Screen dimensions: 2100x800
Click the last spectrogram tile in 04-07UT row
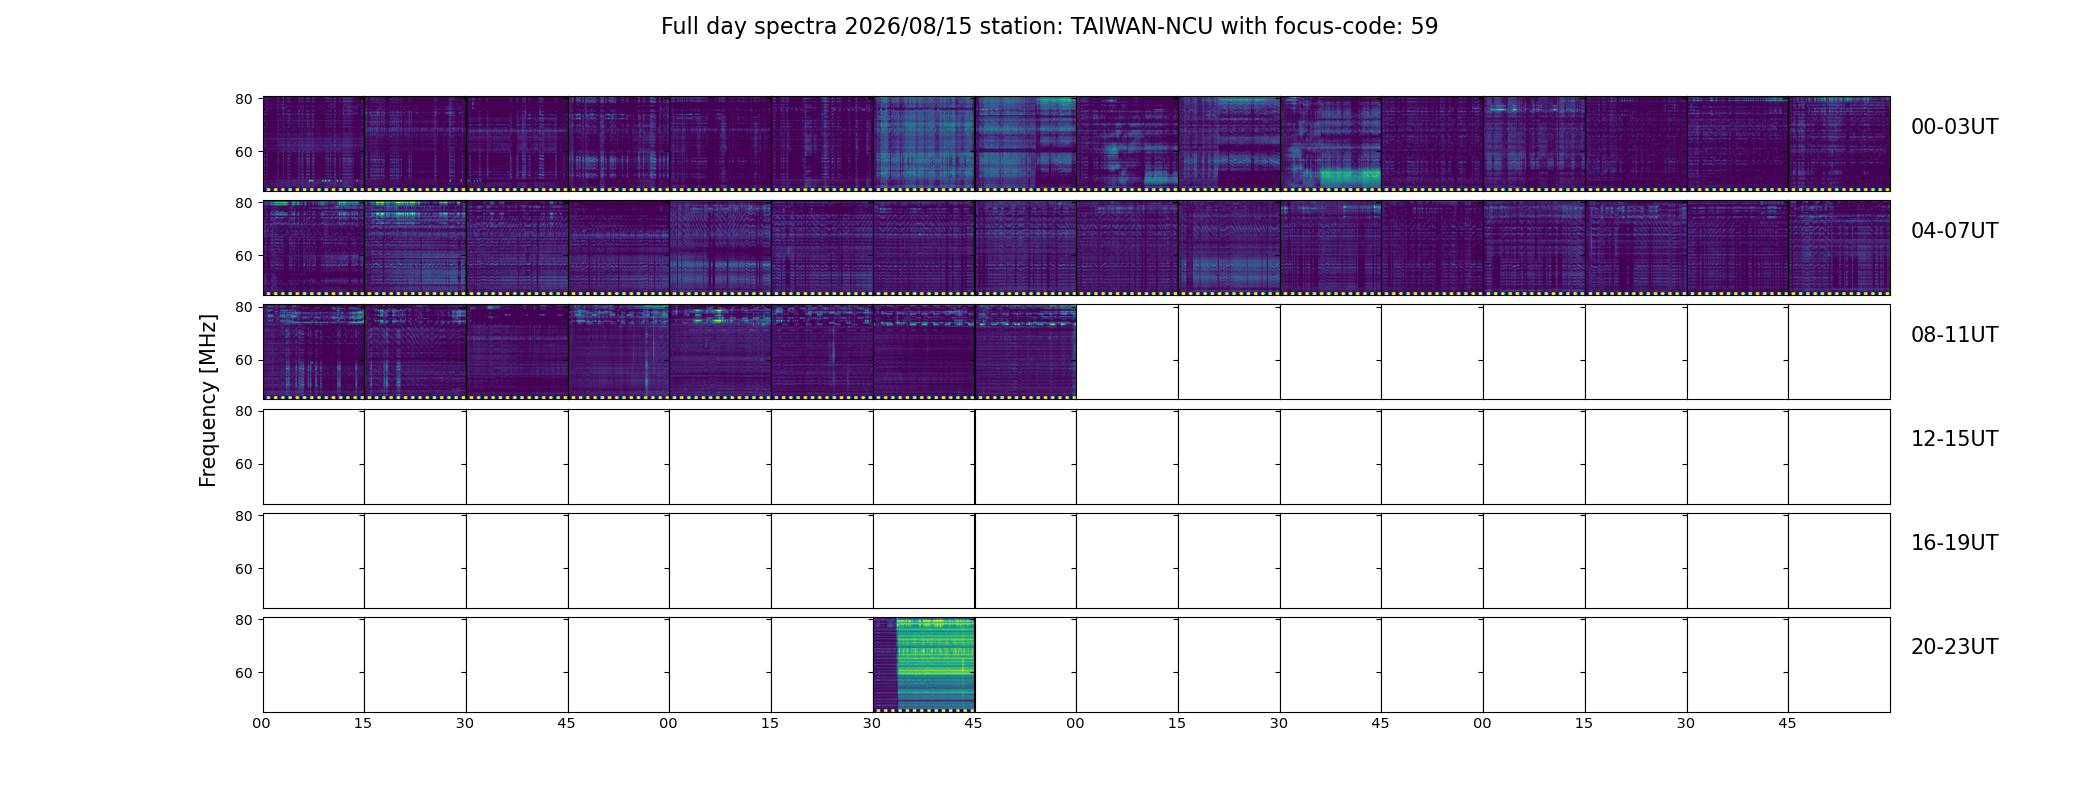point(1840,248)
